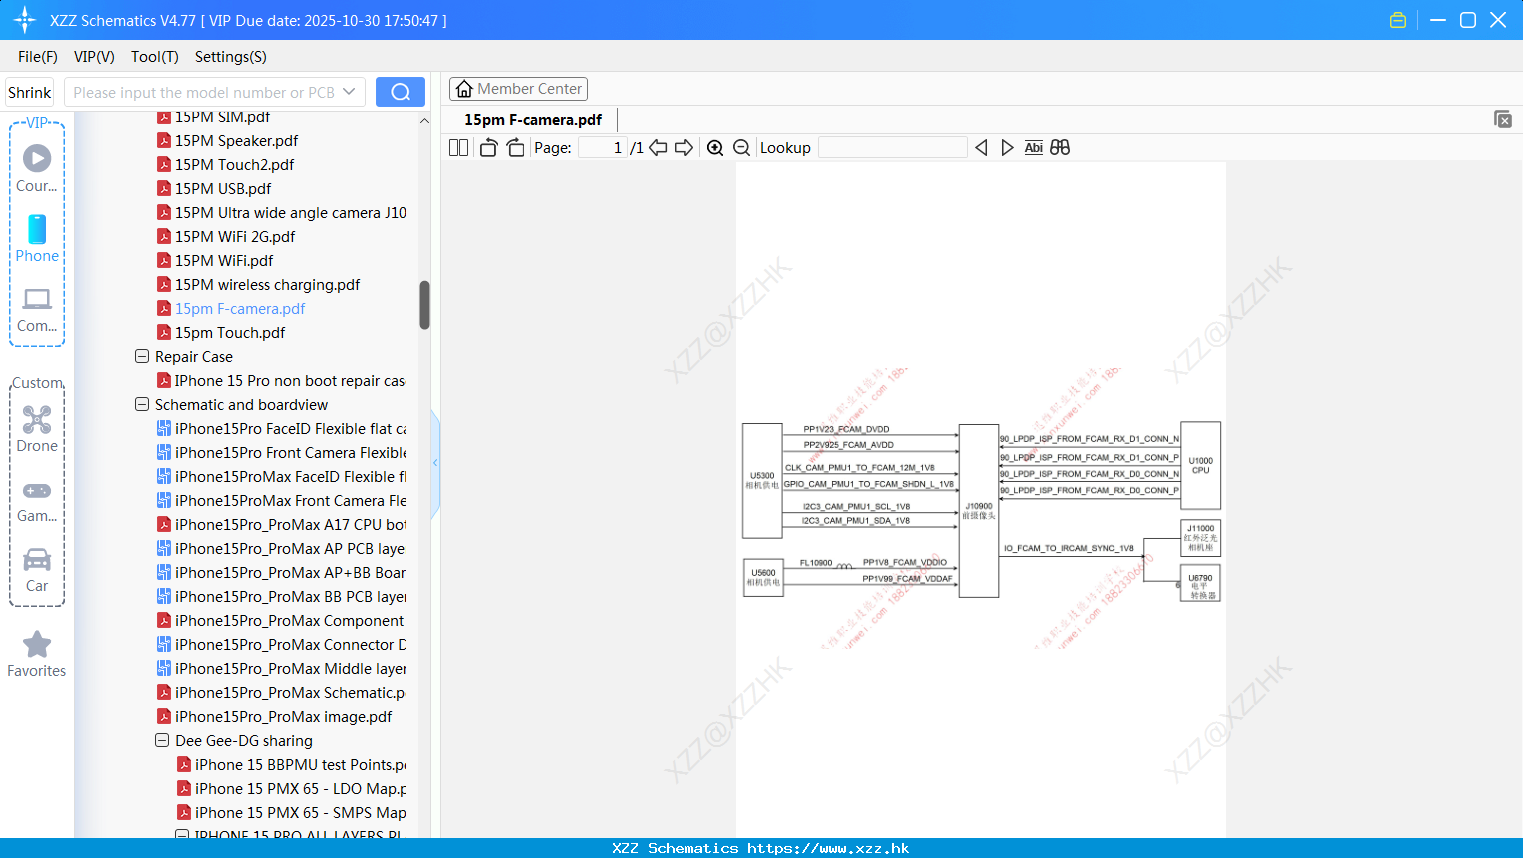The height and width of the screenshot is (858, 1523).
Task: Open iPhone 15 BBPMU test Points file
Action: pos(292,764)
